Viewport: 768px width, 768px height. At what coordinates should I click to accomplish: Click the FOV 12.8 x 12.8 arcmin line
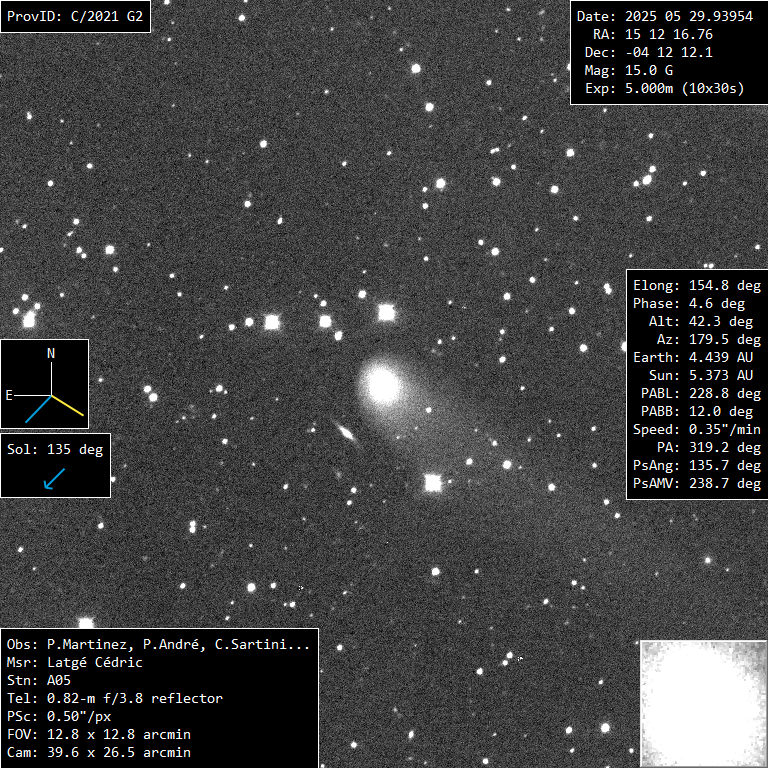[98, 734]
